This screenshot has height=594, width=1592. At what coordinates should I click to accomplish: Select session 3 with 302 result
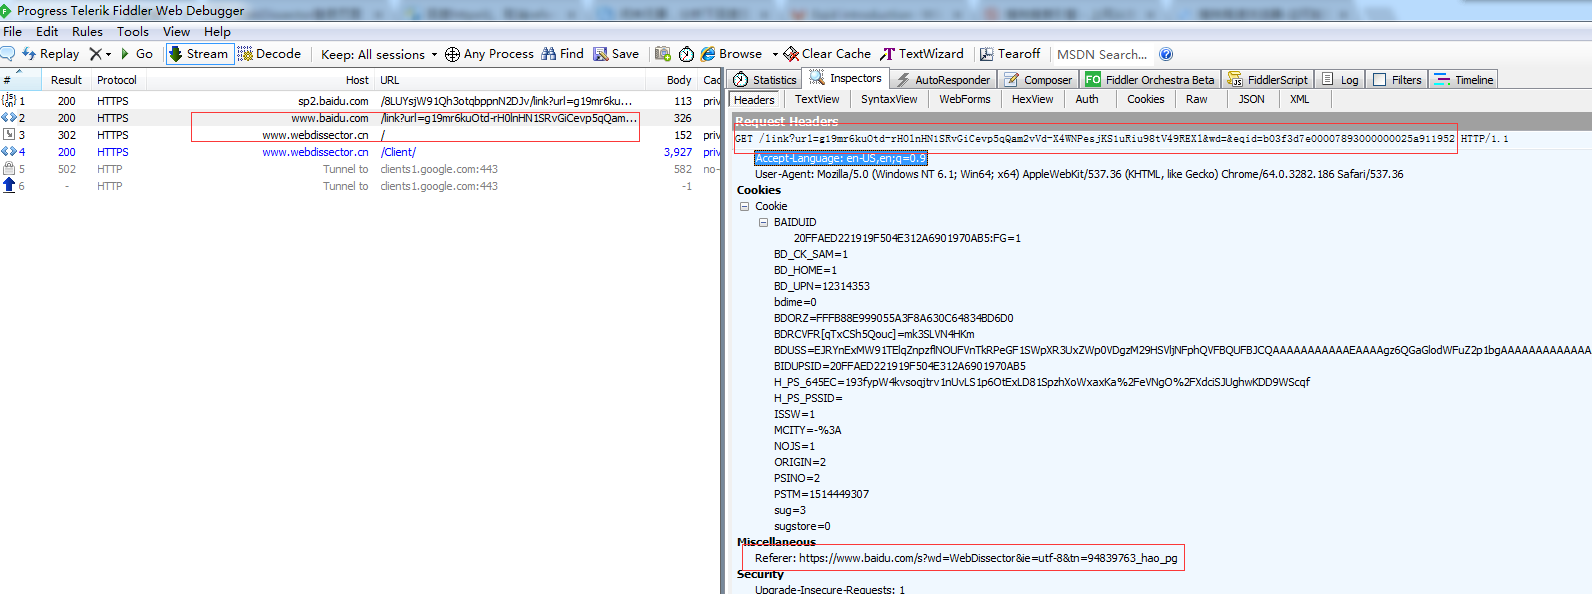tap(360, 135)
